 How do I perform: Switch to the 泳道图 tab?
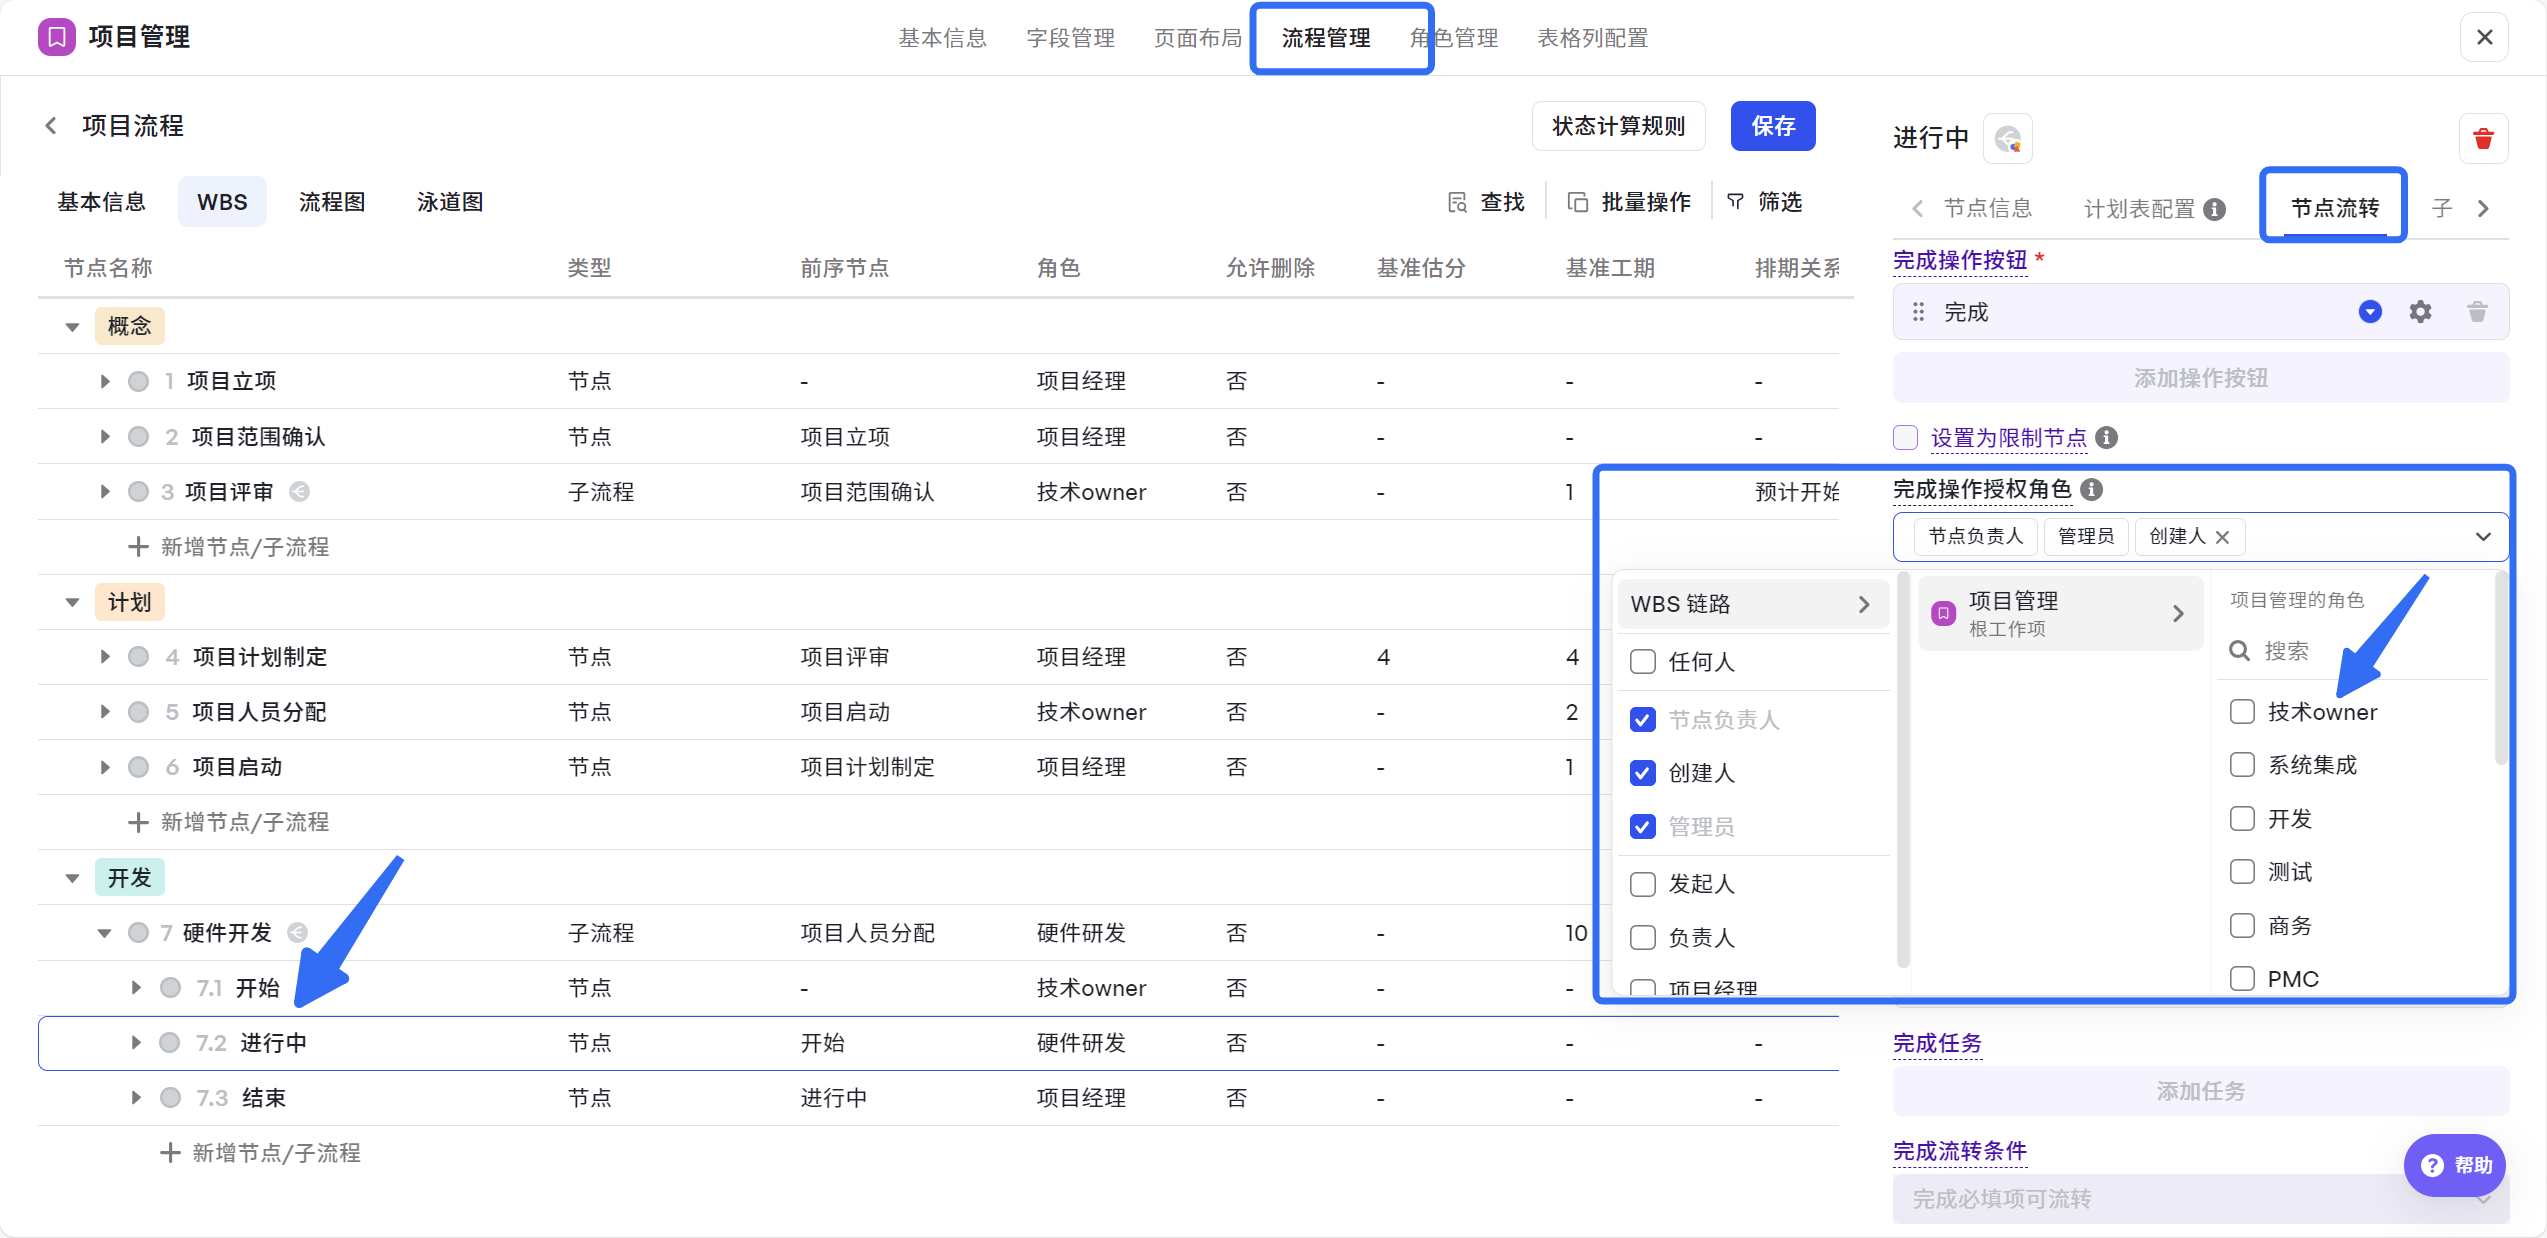point(450,202)
